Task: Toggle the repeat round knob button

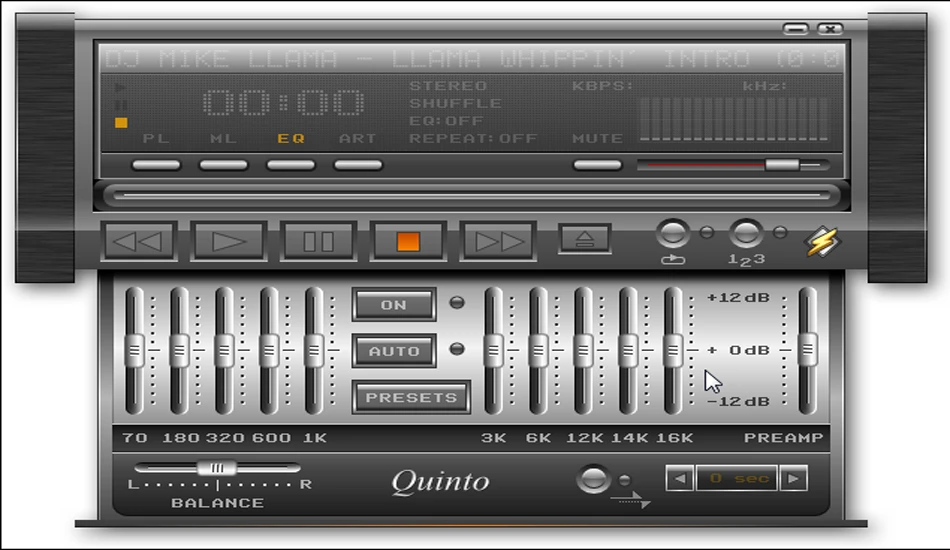Action: click(673, 233)
